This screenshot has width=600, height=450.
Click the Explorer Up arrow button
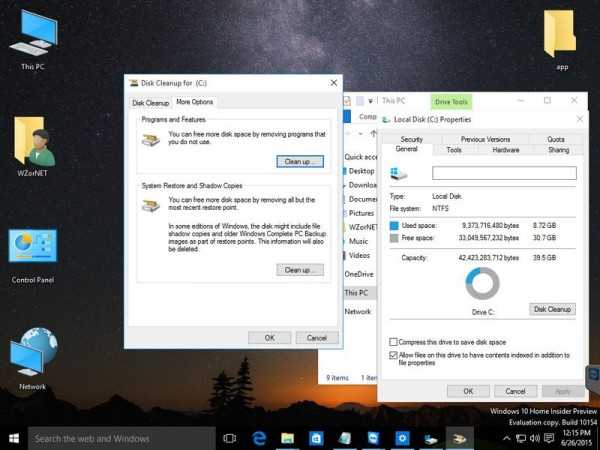373,134
